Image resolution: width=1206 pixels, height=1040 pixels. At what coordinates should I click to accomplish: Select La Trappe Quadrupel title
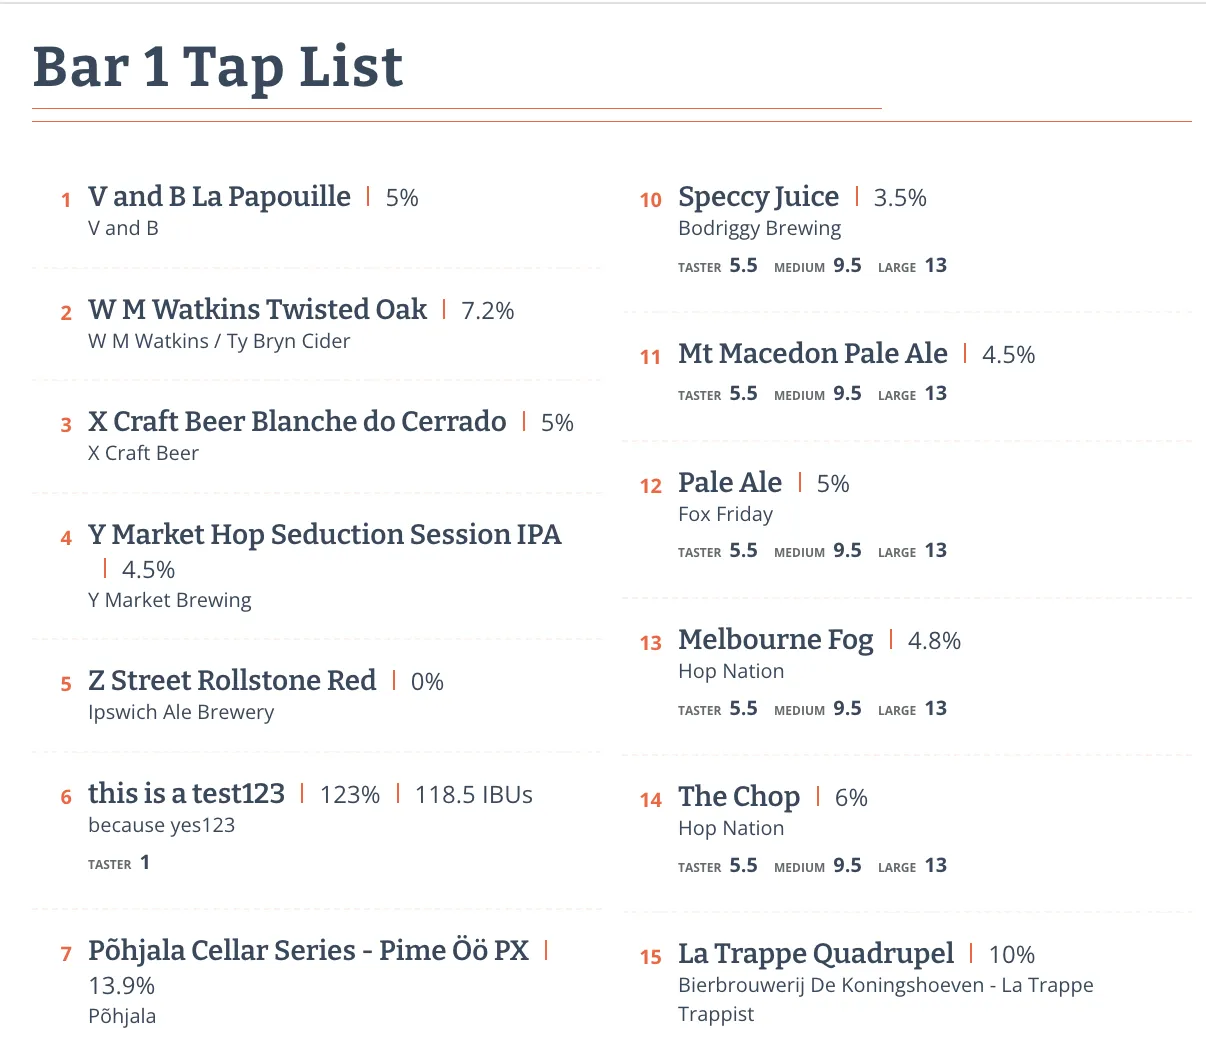coord(815,954)
